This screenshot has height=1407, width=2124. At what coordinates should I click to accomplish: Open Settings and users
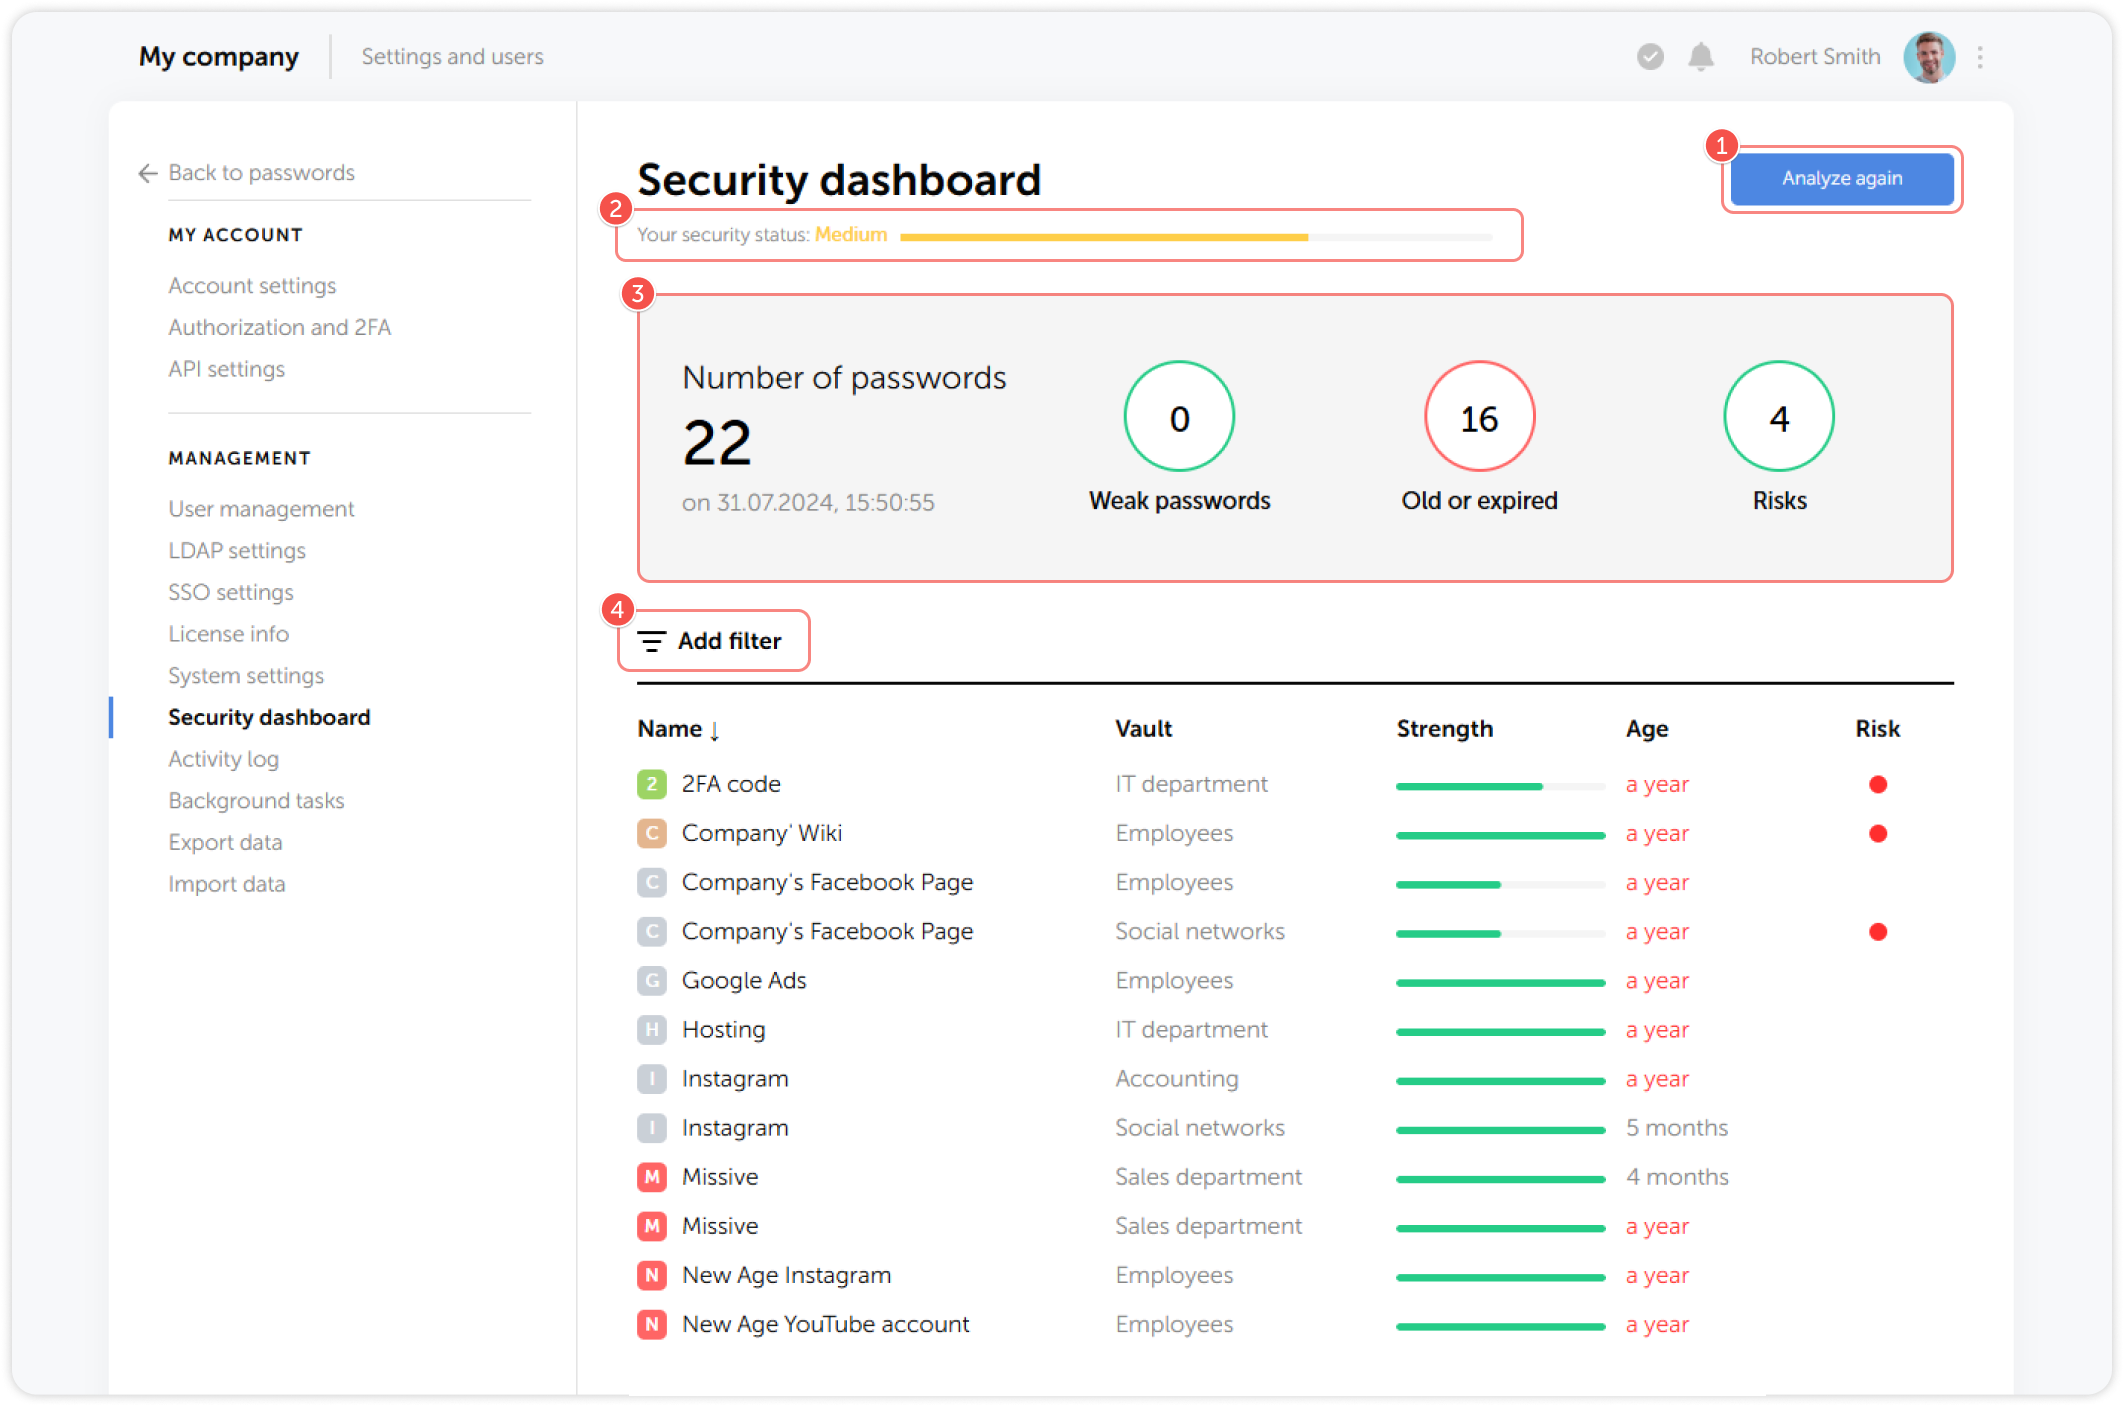452,57
